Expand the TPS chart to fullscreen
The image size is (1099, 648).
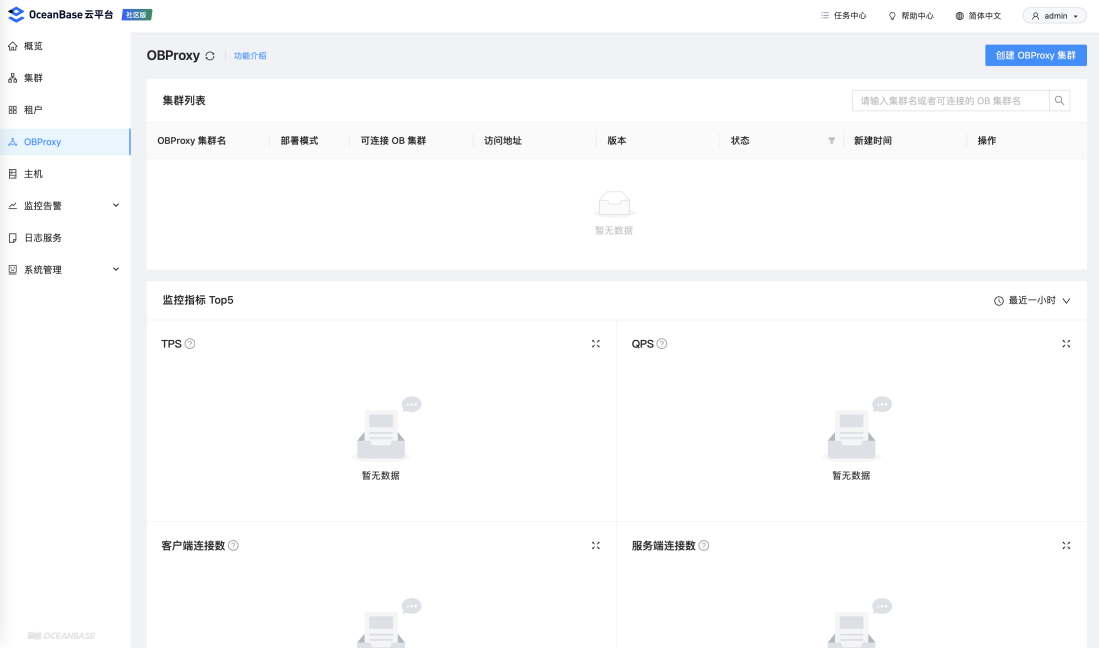coord(596,344)
